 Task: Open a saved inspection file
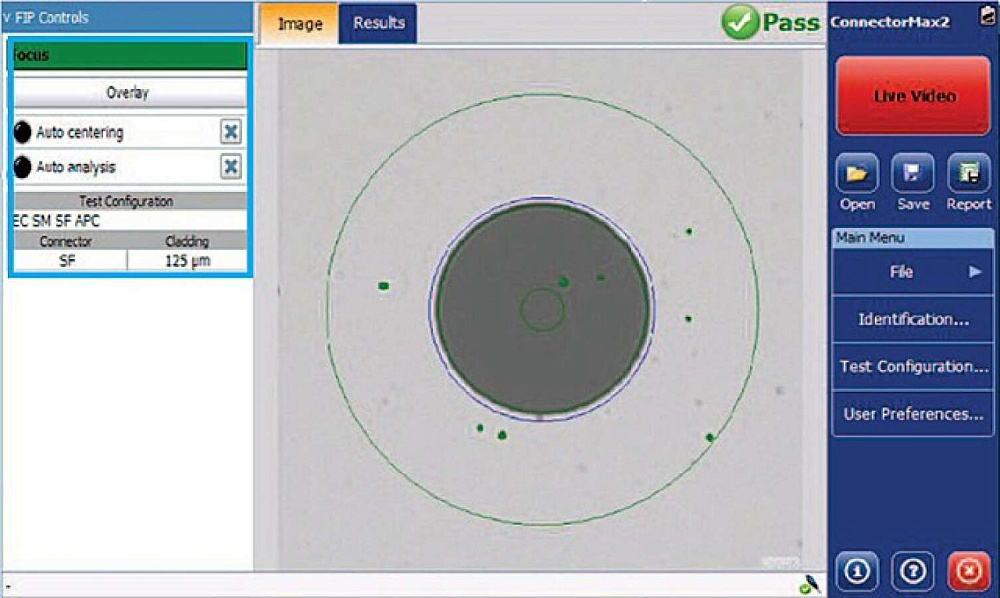pos(857,174)
